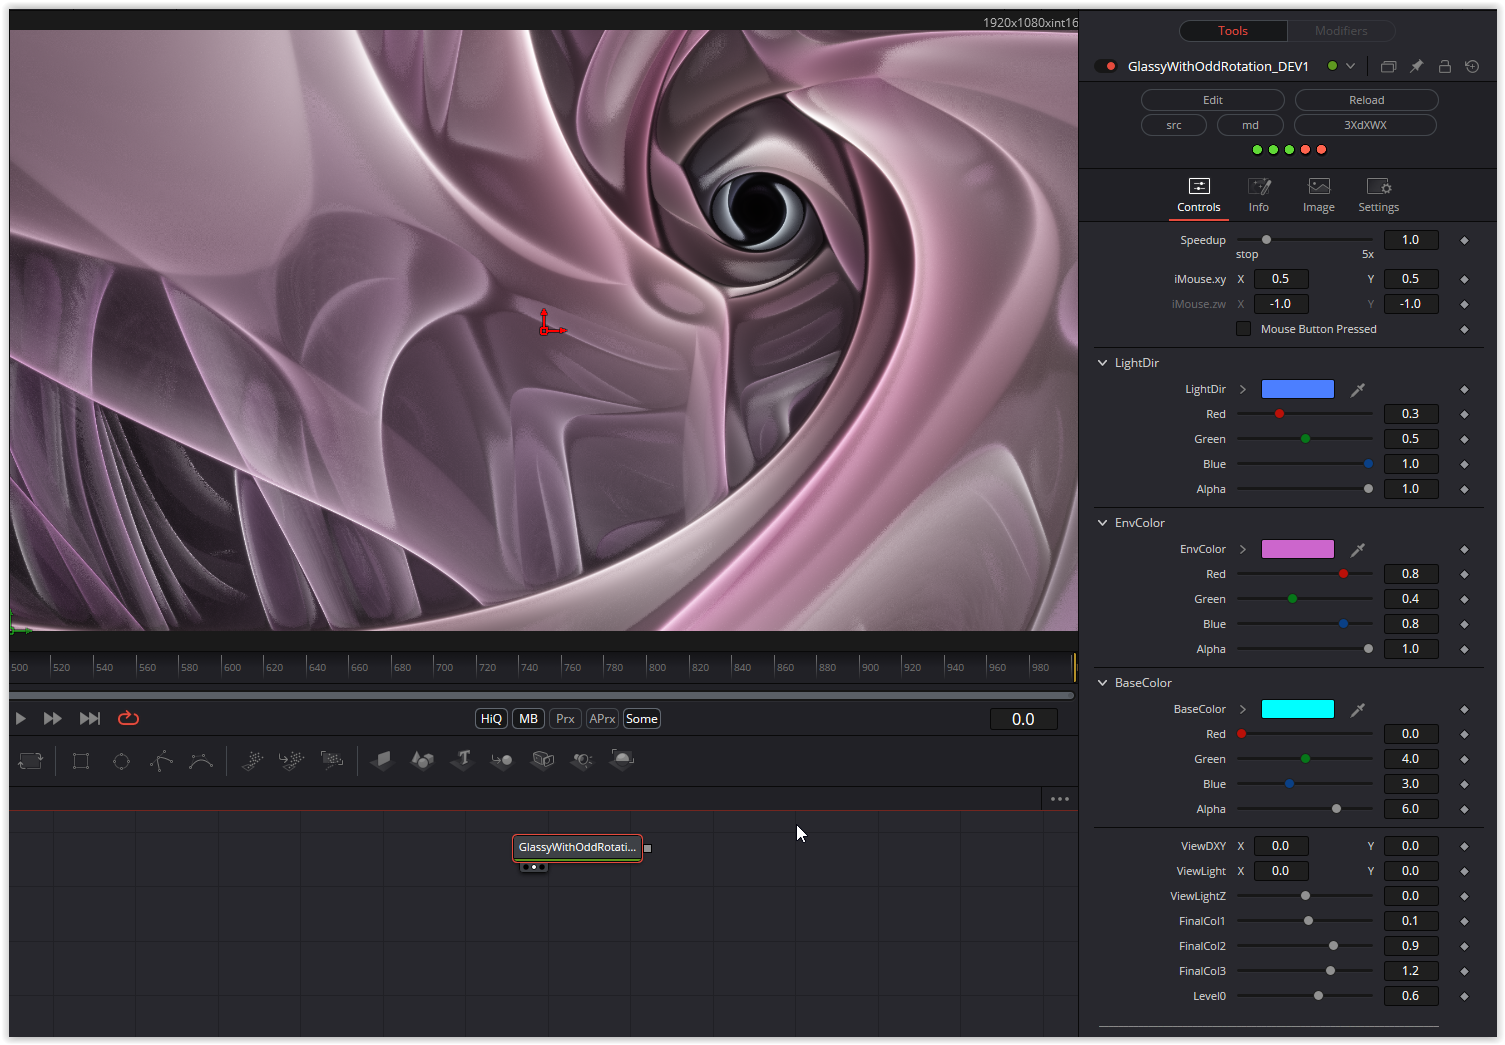Add the pMerge particle tool

[x=292, y=761]
